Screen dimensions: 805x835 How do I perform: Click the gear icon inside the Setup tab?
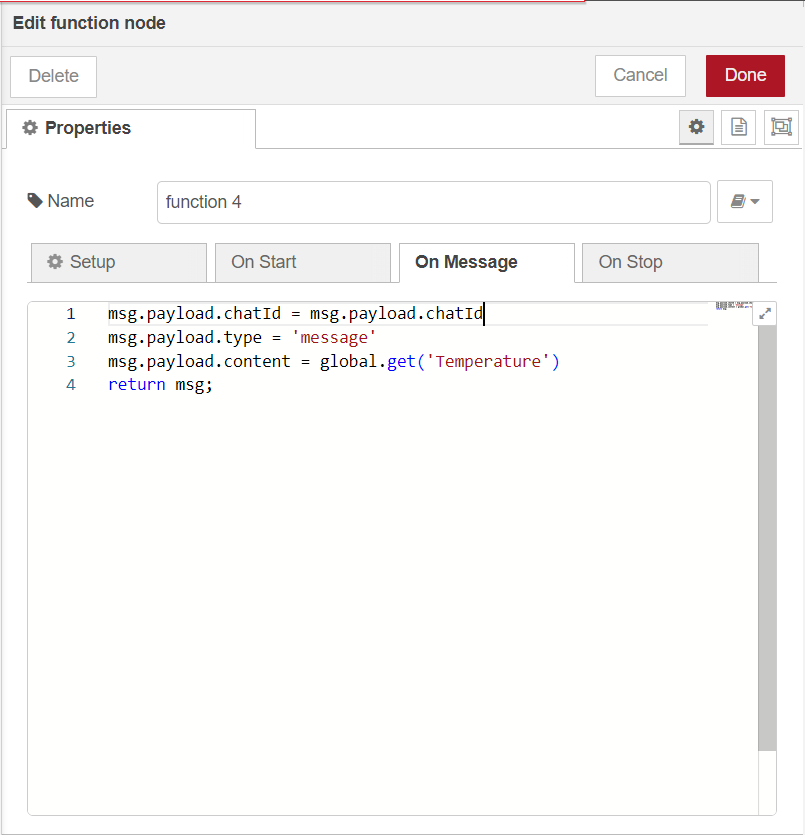click(55, 262)
